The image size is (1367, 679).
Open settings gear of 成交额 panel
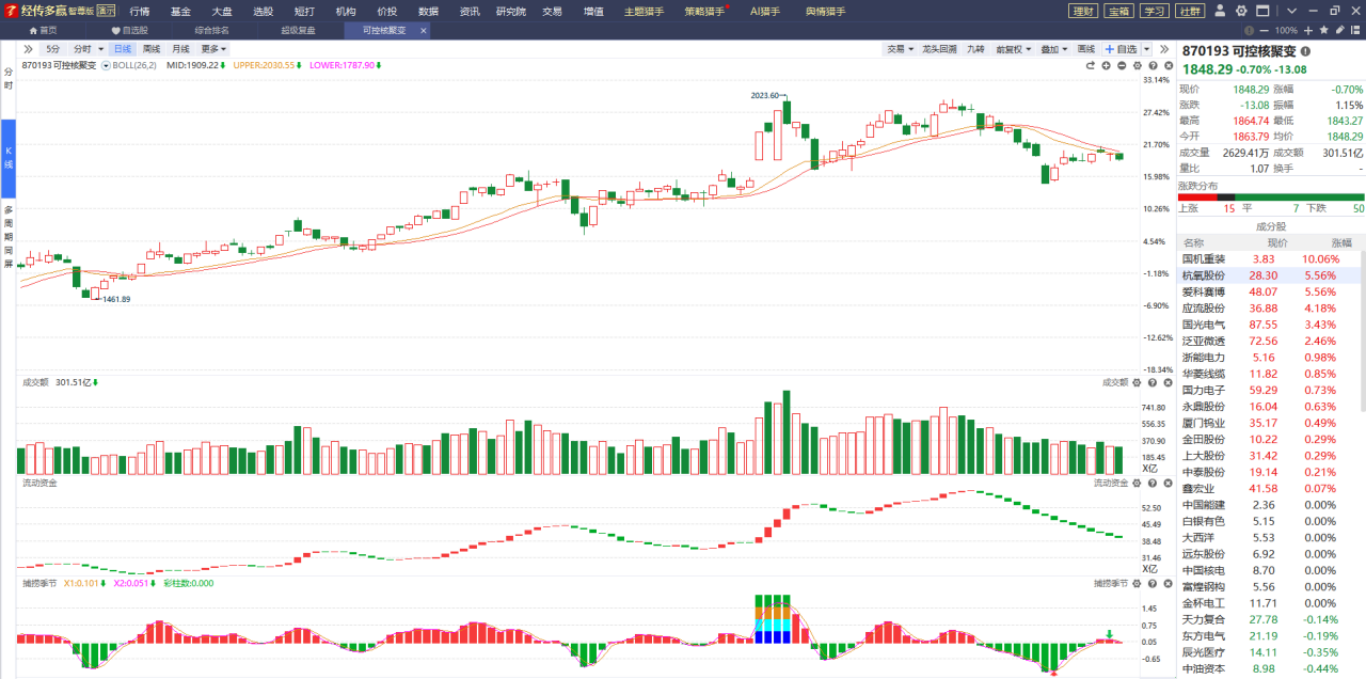1138,382
